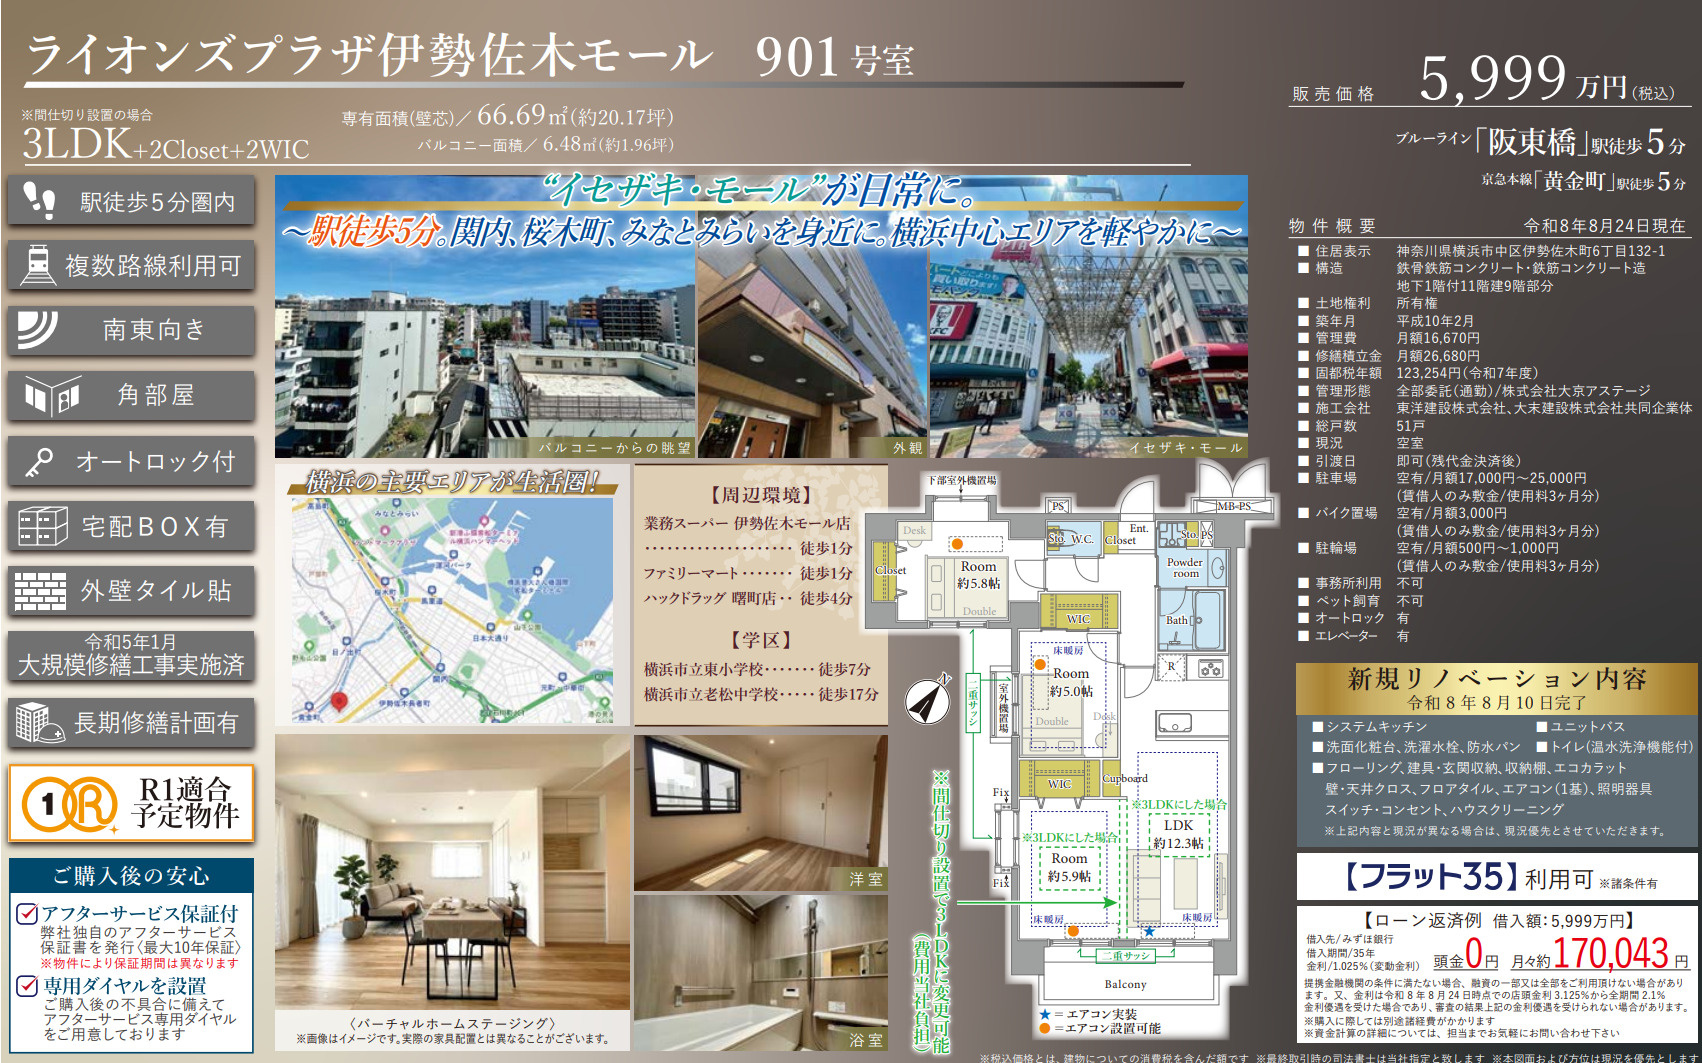This screenshot has height=1063, width=1702.
Task: Click the brick wall icon beside 外壁タイル貼
Action: pyautogui.click(x=41, y=591)
